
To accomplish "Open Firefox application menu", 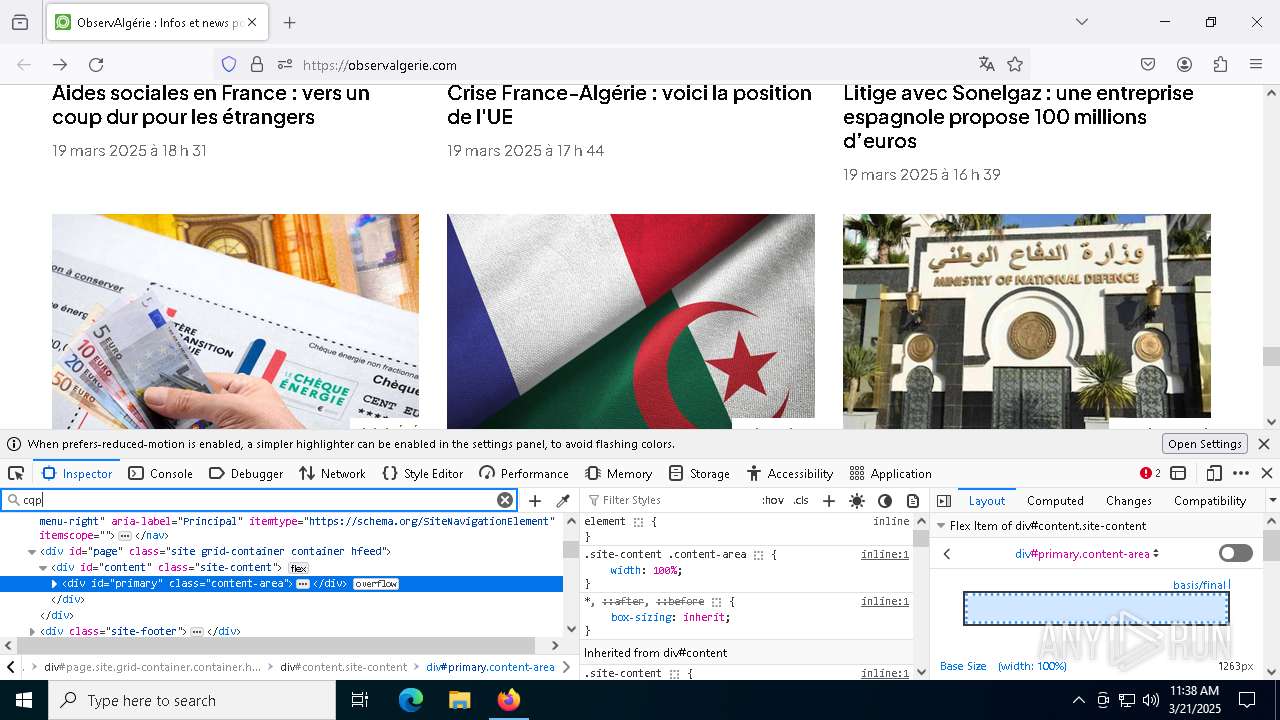I will (x=1256, y=65).
